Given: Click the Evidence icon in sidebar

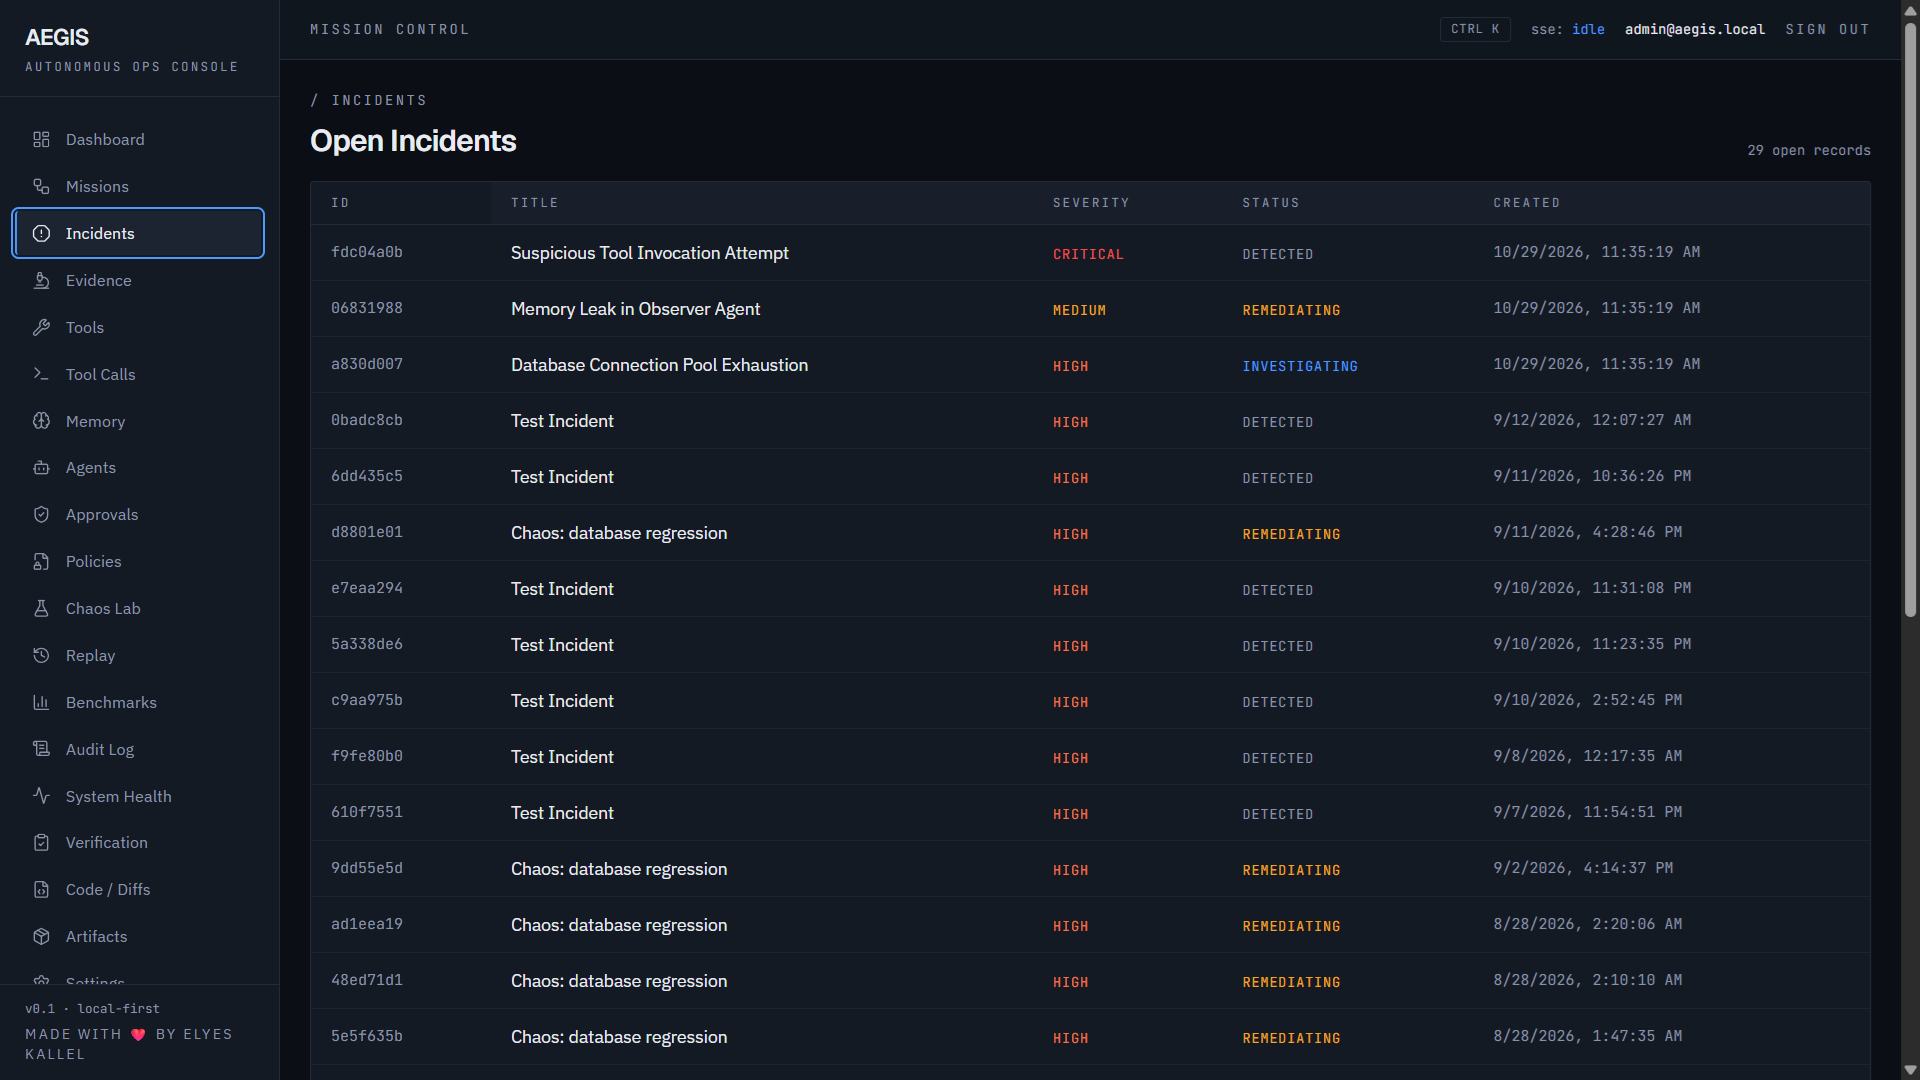Looking at the screenshot, I should click(x=41, y=281).
